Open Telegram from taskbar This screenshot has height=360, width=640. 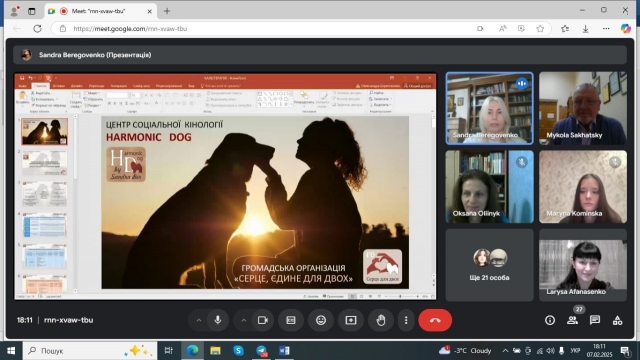click(261, 351)
